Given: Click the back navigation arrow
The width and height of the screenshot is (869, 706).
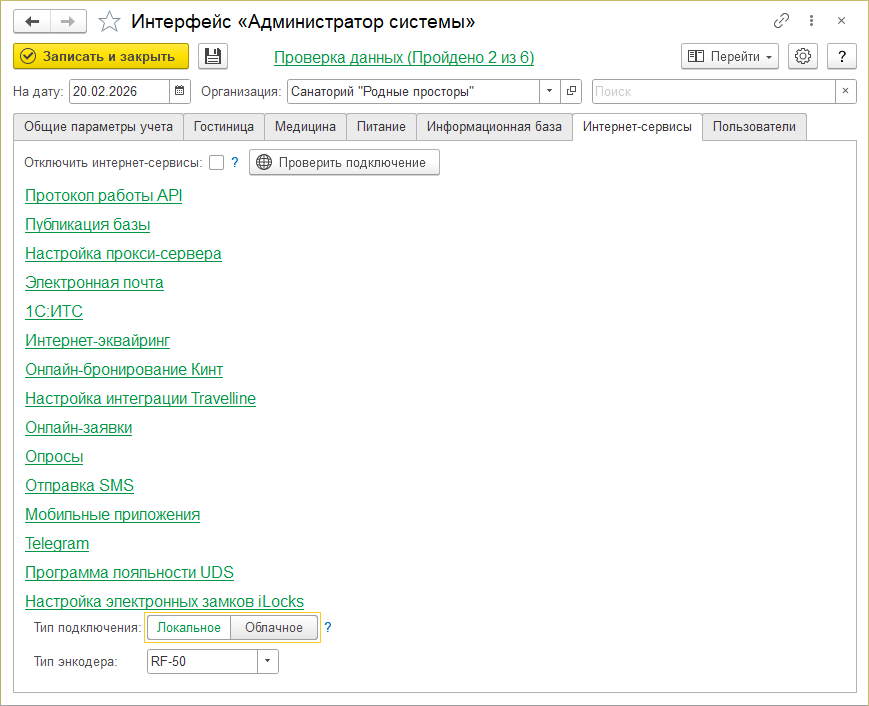Looking at the screenshot, I should (x=32, y=21).
